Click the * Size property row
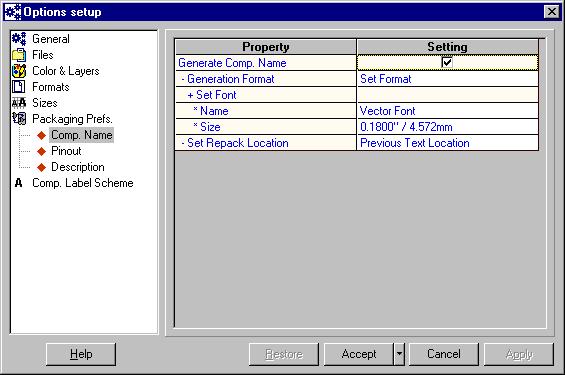The width and height of the screenshot is (565, 375). click(266, 127)
